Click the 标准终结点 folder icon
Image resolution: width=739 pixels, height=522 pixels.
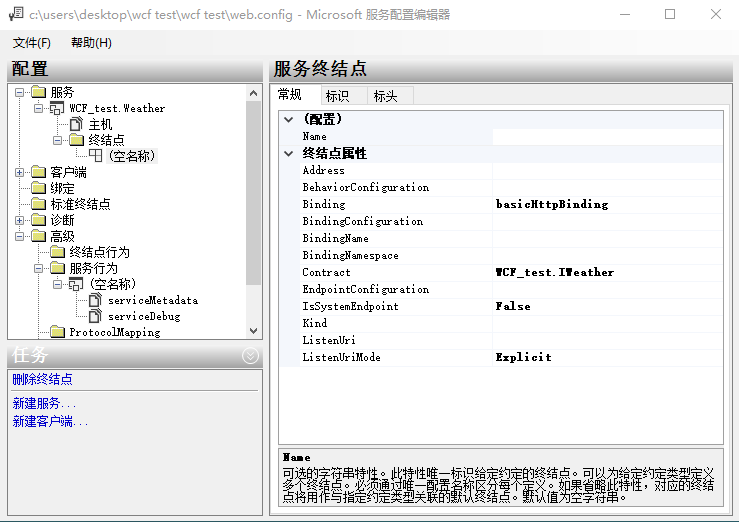(x=39, y=204)
